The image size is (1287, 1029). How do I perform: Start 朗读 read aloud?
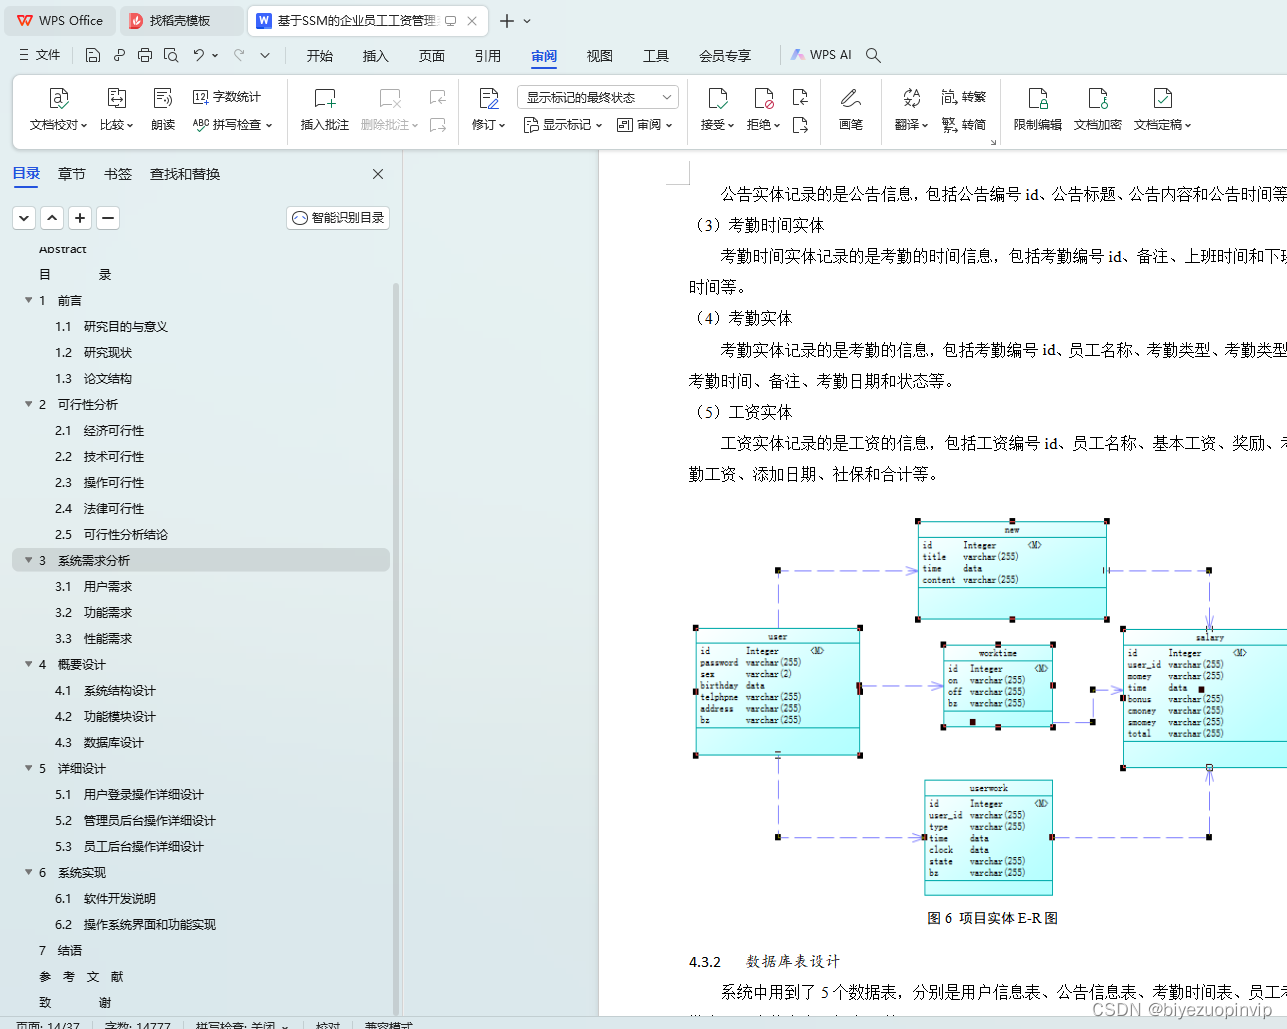tap(163, 110)
